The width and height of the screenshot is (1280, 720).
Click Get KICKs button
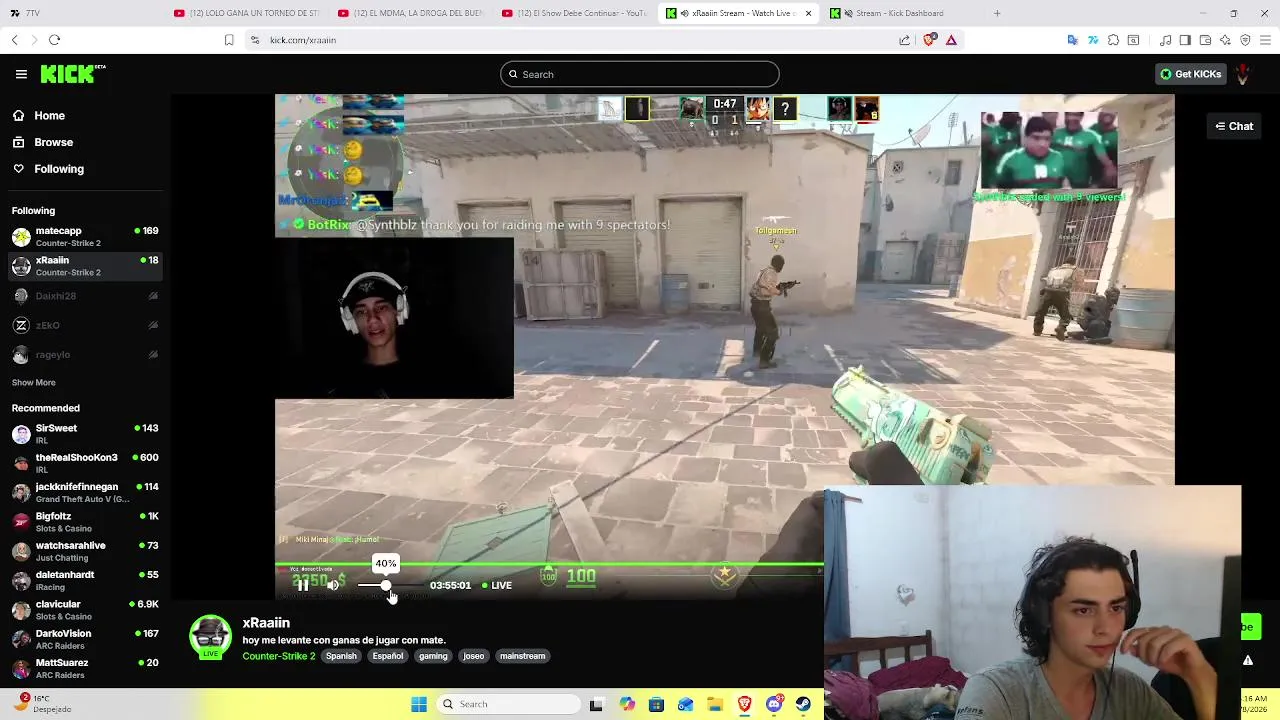1190,74
